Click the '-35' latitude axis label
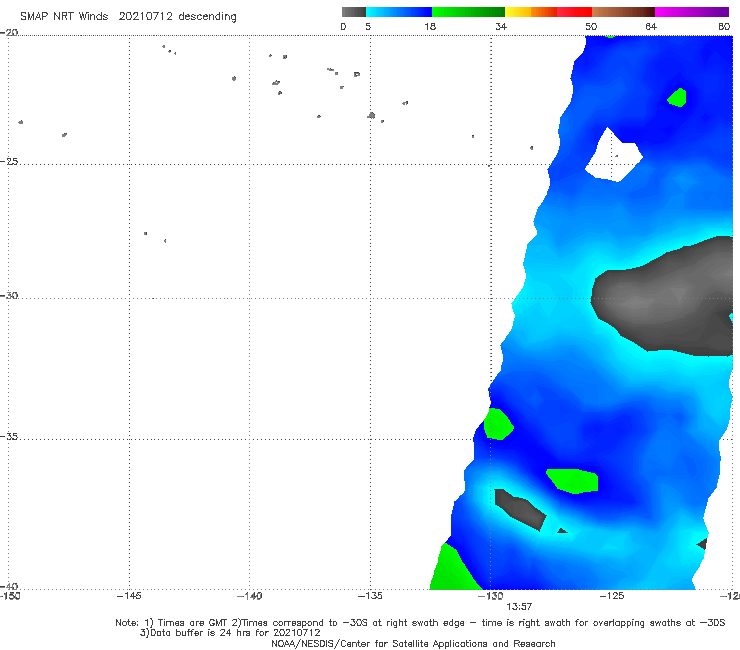The width and height of the screenshot is (740, 650). coord(9,436)
